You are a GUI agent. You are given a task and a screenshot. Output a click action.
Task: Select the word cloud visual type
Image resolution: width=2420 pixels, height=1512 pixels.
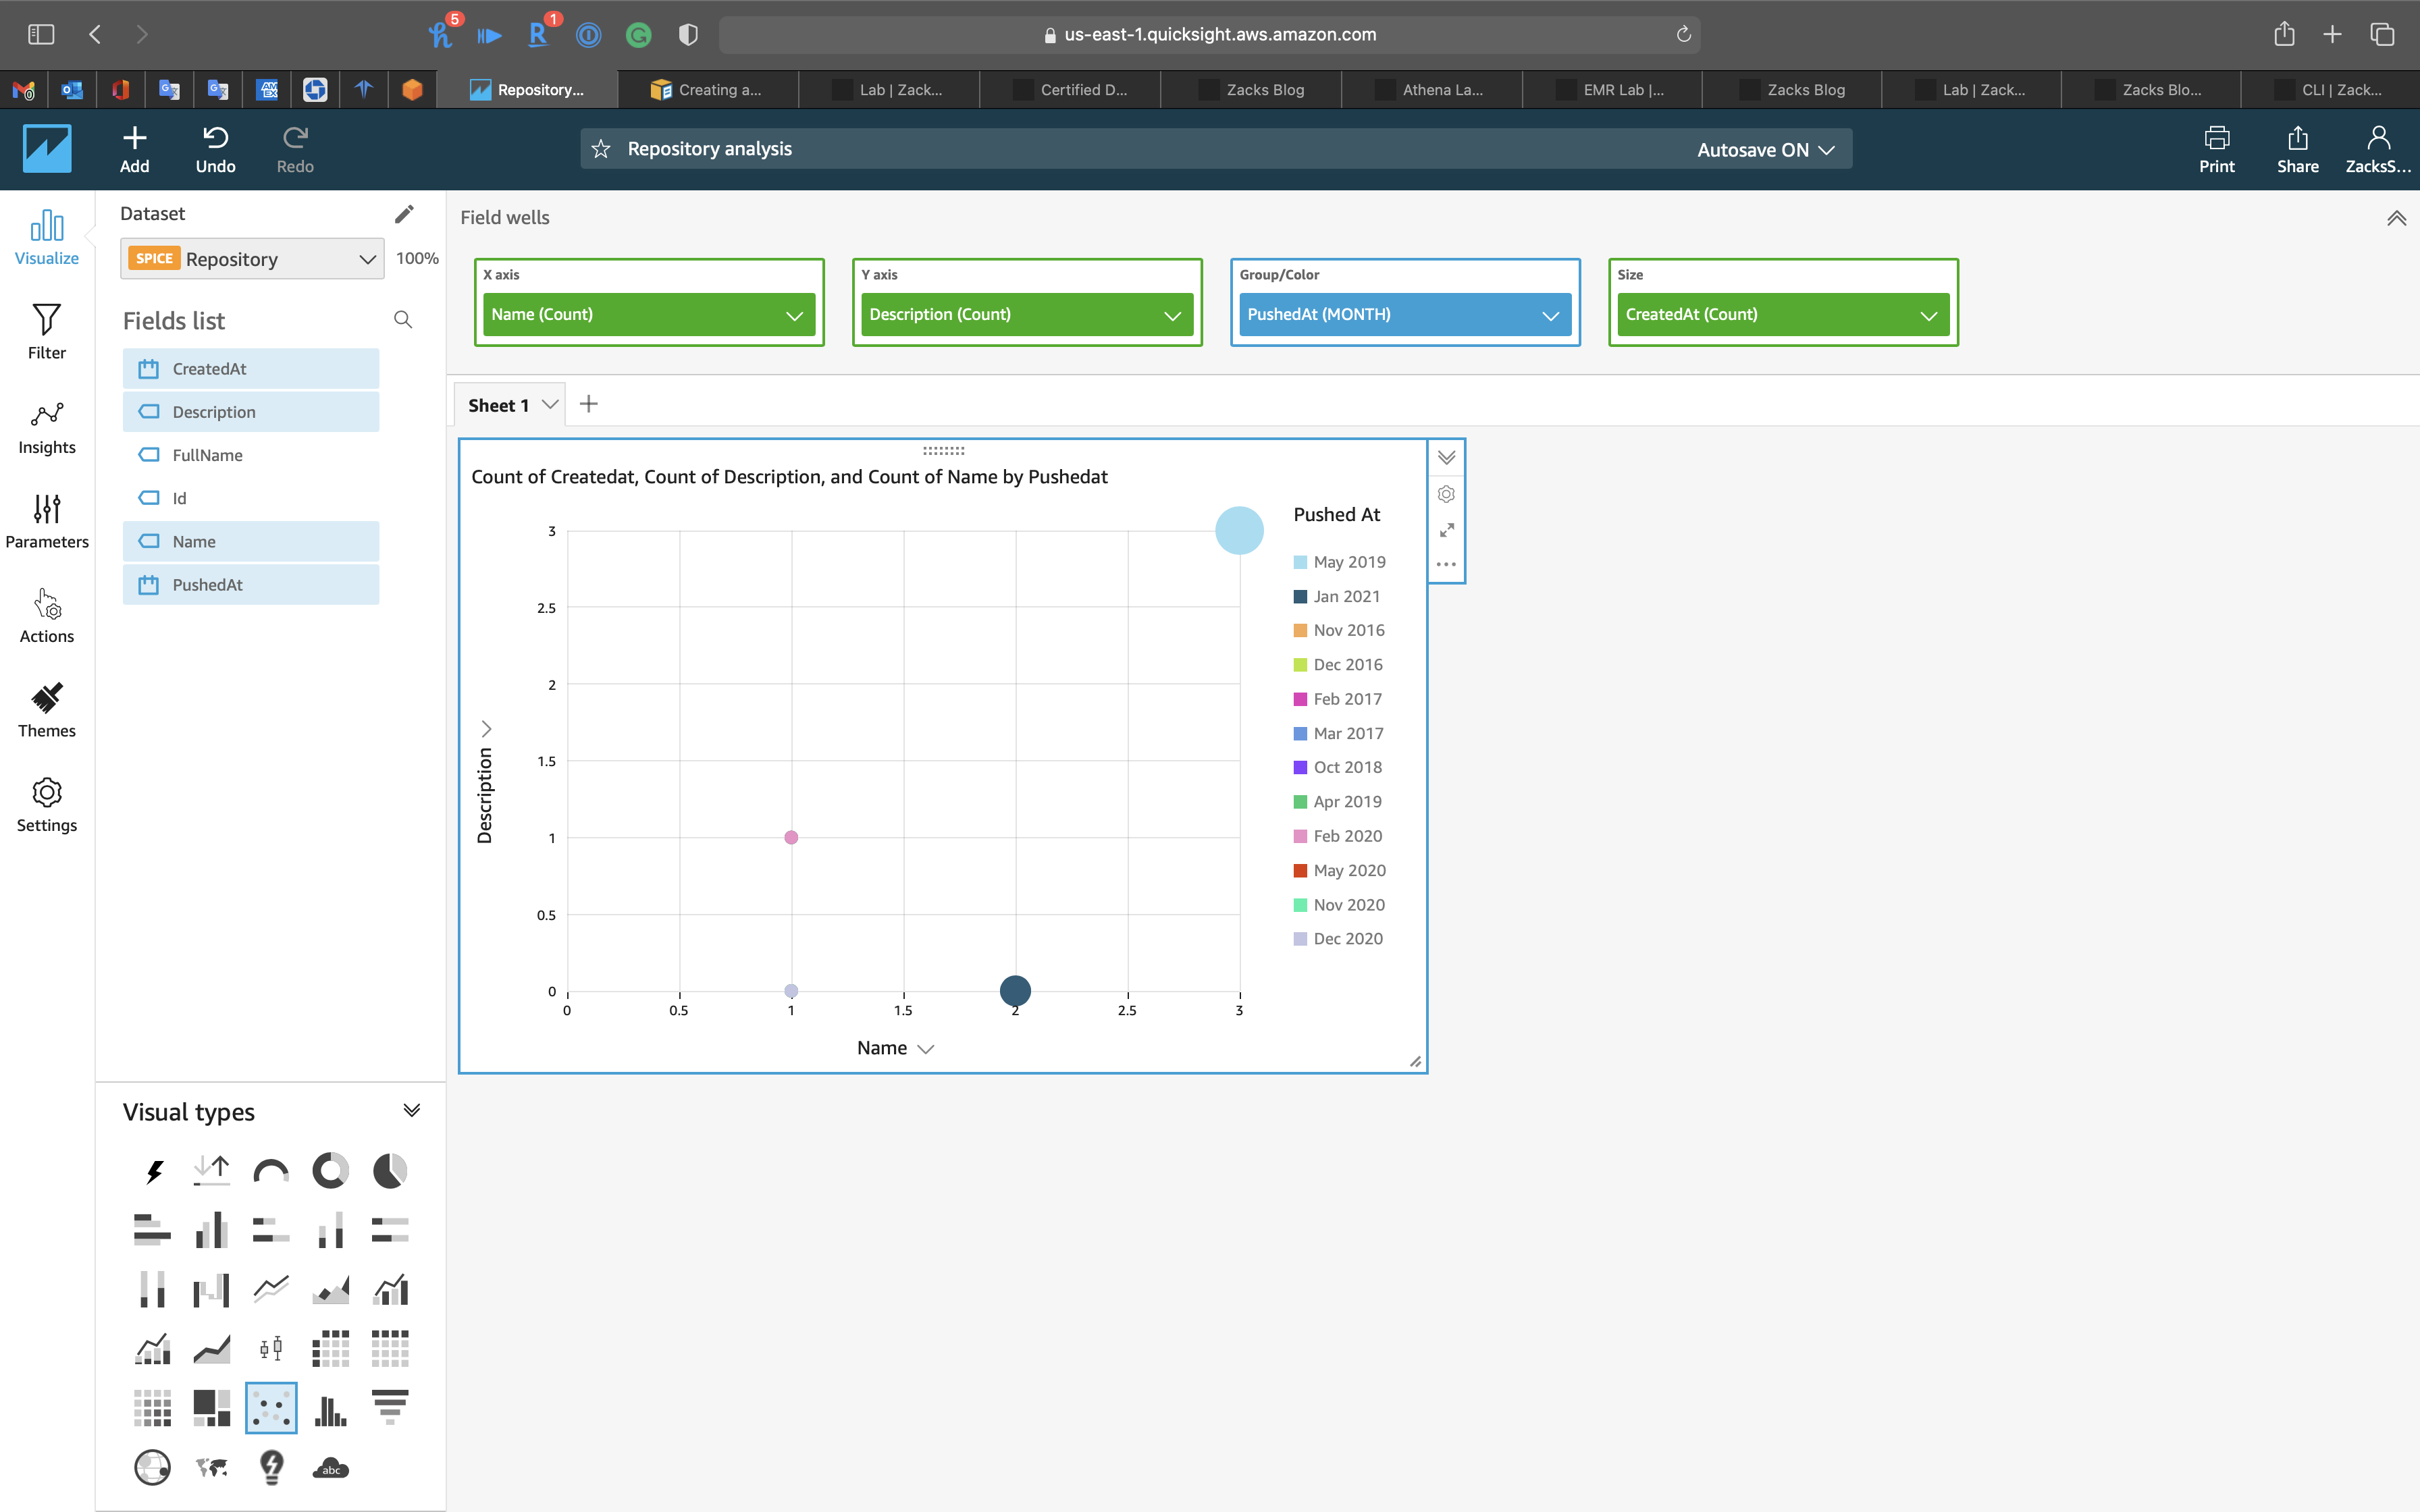[x=331, y=1467]
